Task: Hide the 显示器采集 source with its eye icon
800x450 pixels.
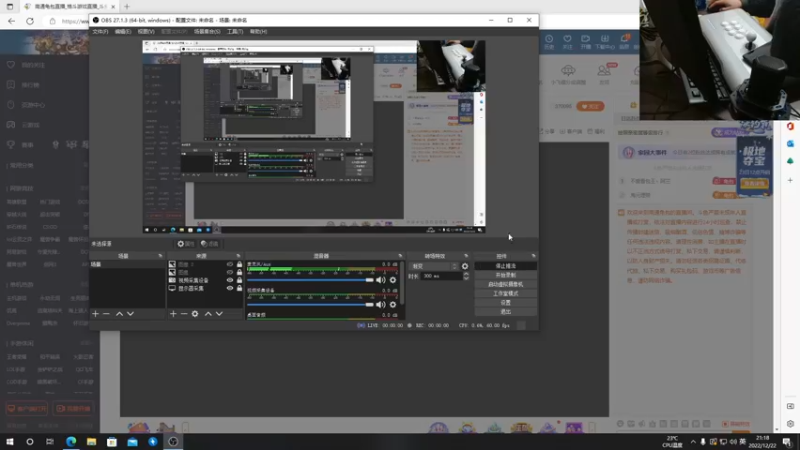Action: coord(230,288)
